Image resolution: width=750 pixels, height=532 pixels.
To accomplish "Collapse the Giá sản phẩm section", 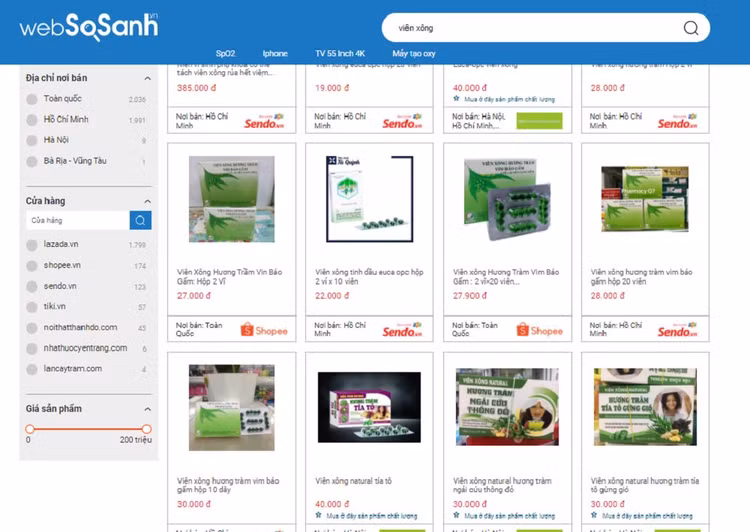I will pos(148,409).
